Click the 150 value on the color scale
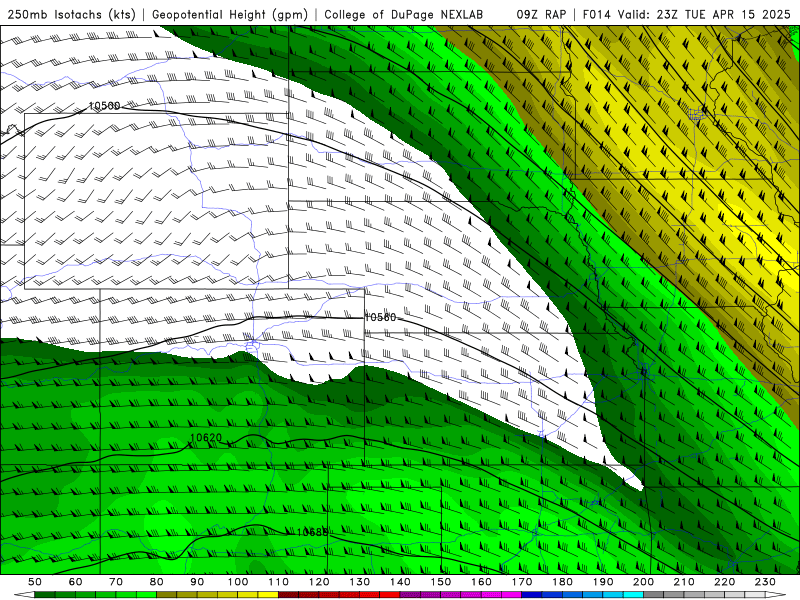 [x=441, y=582]
